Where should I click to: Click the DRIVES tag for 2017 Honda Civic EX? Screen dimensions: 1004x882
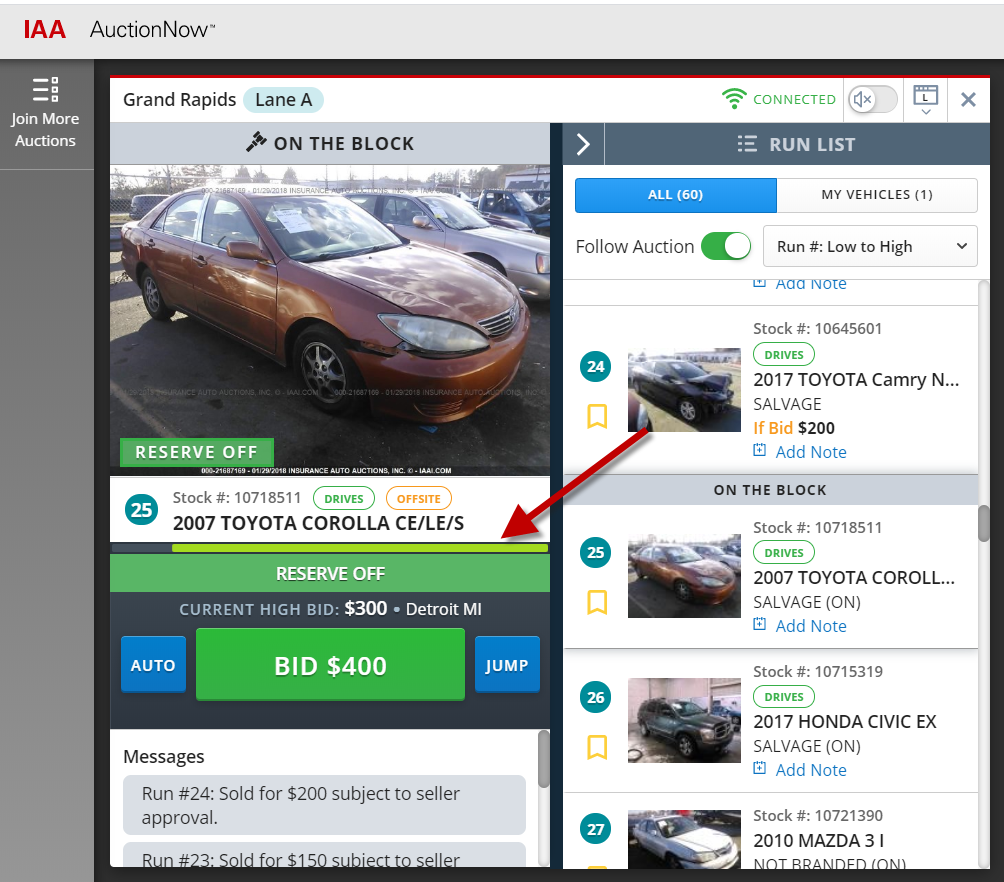[784, 697]
